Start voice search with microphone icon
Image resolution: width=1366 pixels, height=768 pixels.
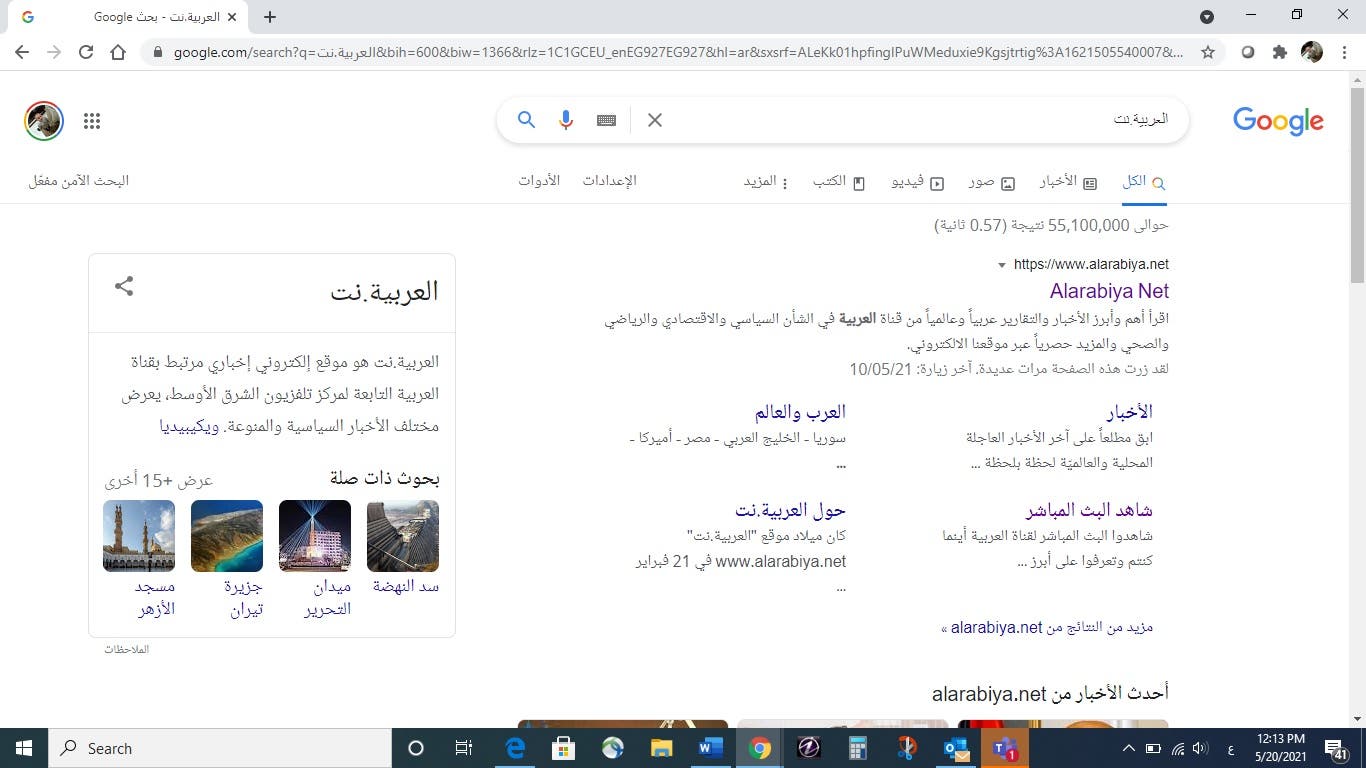pyautogui.click(x=566, y=120)
